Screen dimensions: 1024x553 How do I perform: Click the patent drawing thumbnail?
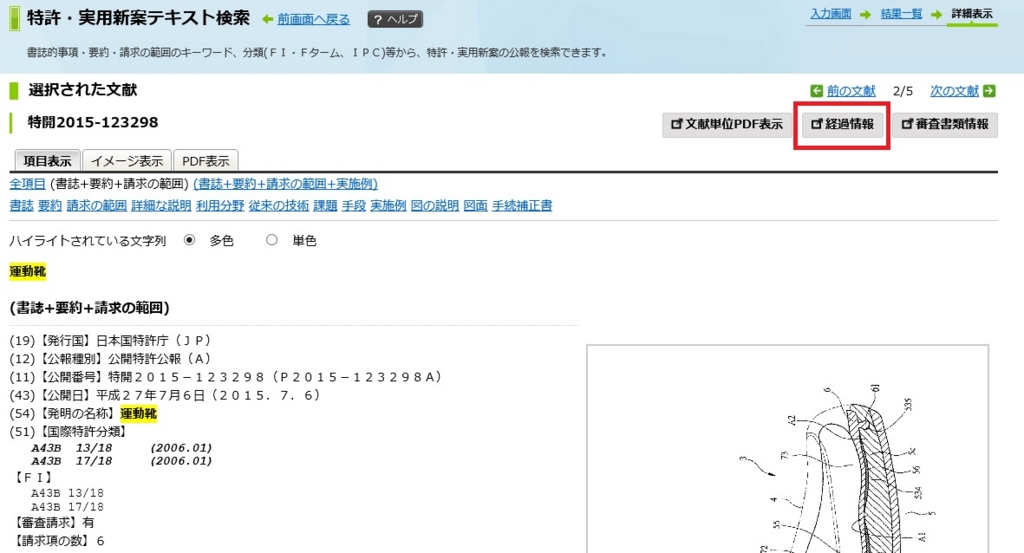[x=788, y=449]
